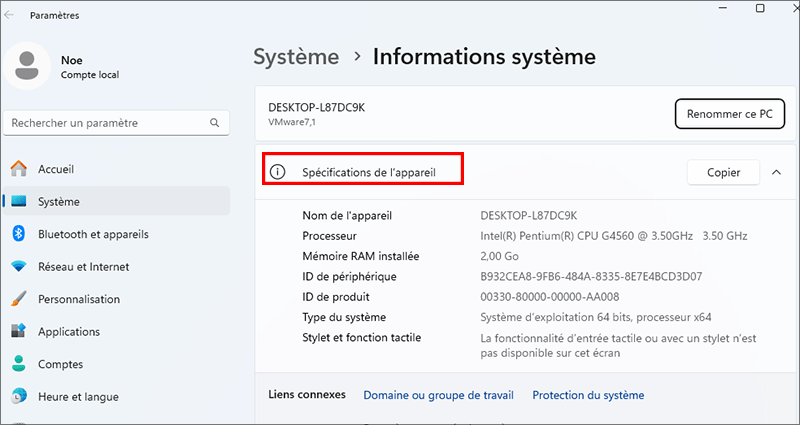Image resolution: width=800 pixels, height=425 pixels.
Task: Click the Noe account name
Action: (x=71, y=60)
